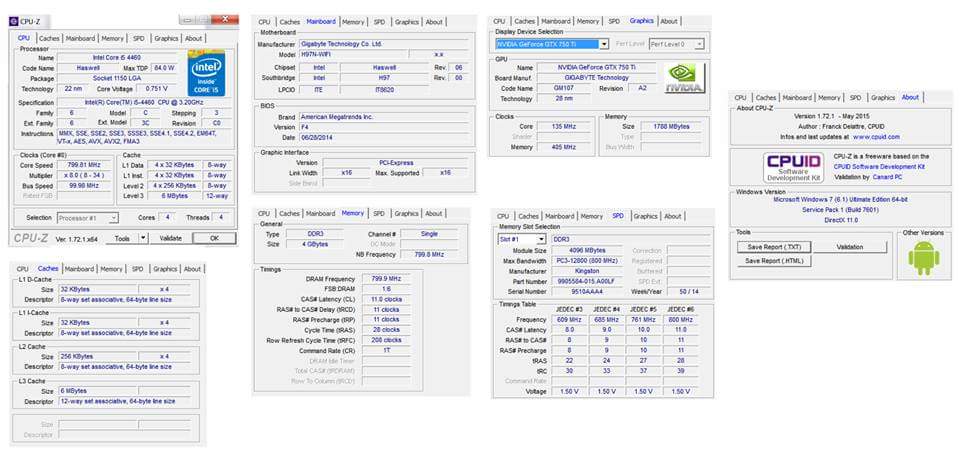Open the www.cpuid.com link
This screenshot has width=960, height=455.
(x=876, y=137)
